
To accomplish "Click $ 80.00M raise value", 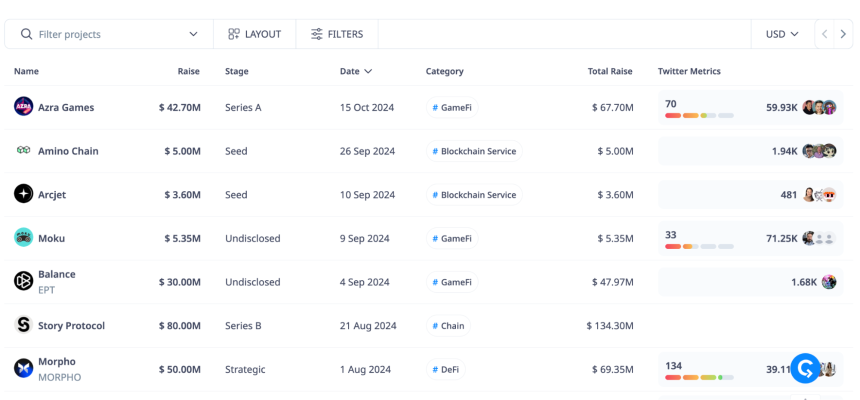I will point(180,325).
